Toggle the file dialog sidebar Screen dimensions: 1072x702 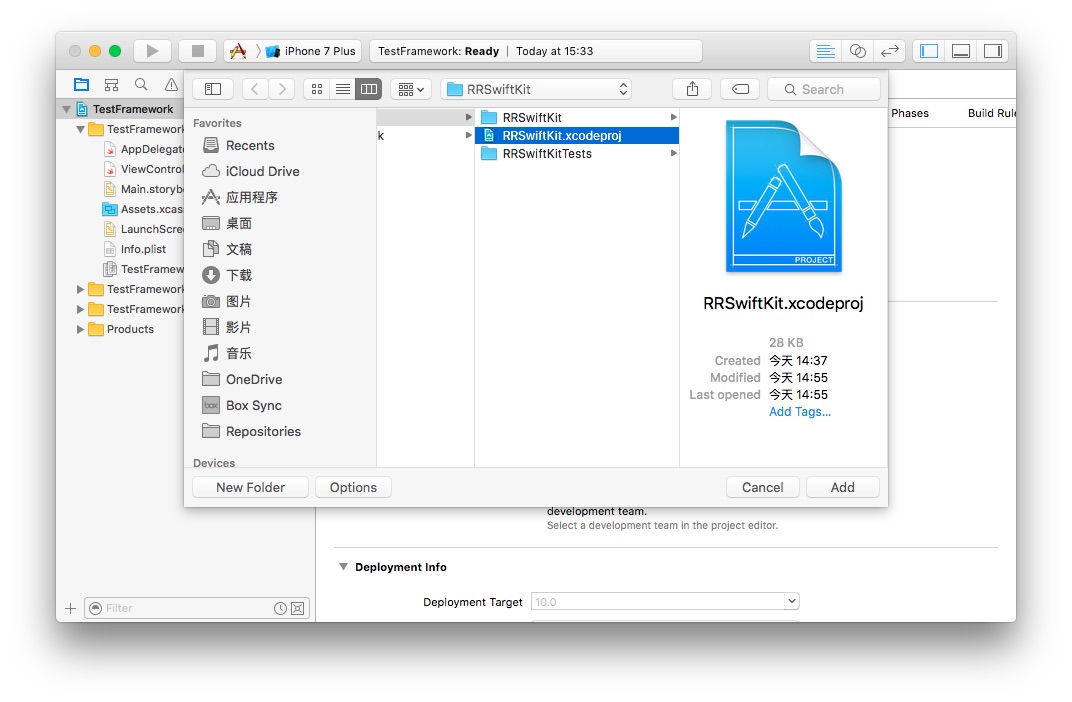(x=213, y=90)
